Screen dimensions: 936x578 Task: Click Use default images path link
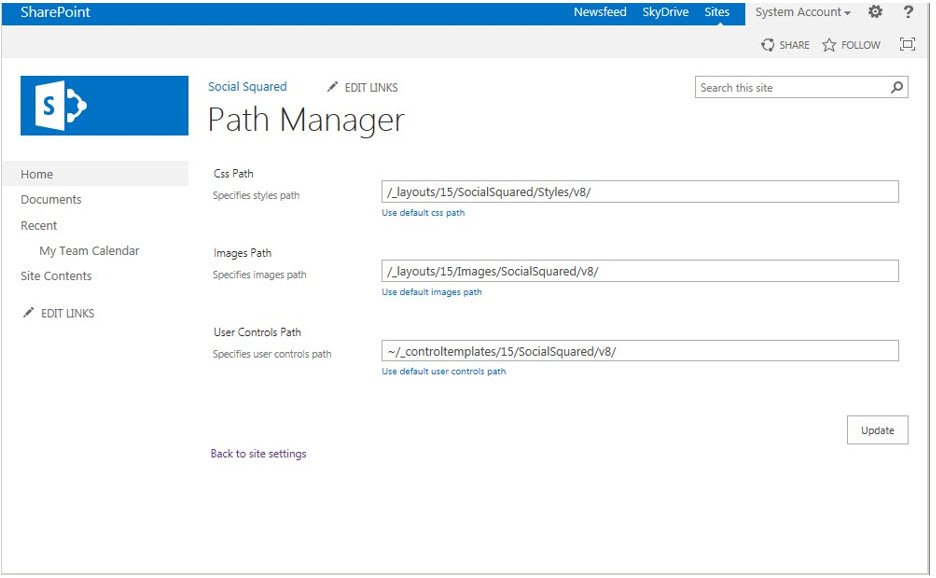[x=432, y=292]
